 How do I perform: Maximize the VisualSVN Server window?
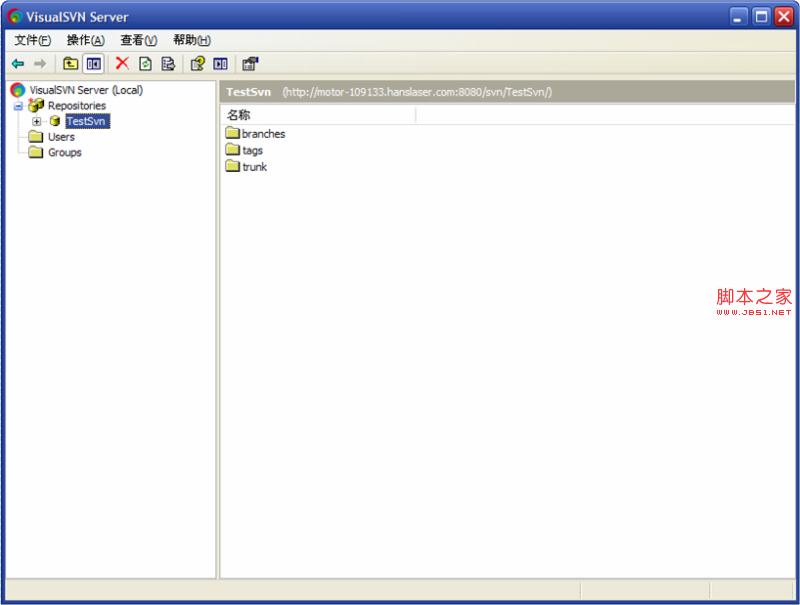[x=761, y=16]
